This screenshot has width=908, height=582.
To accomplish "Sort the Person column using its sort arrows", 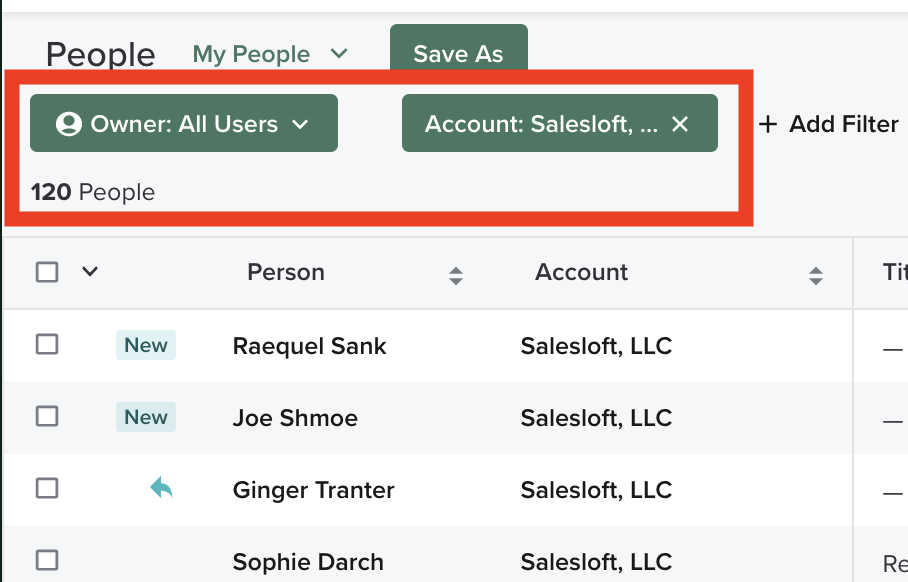I will tap(456, 272).
